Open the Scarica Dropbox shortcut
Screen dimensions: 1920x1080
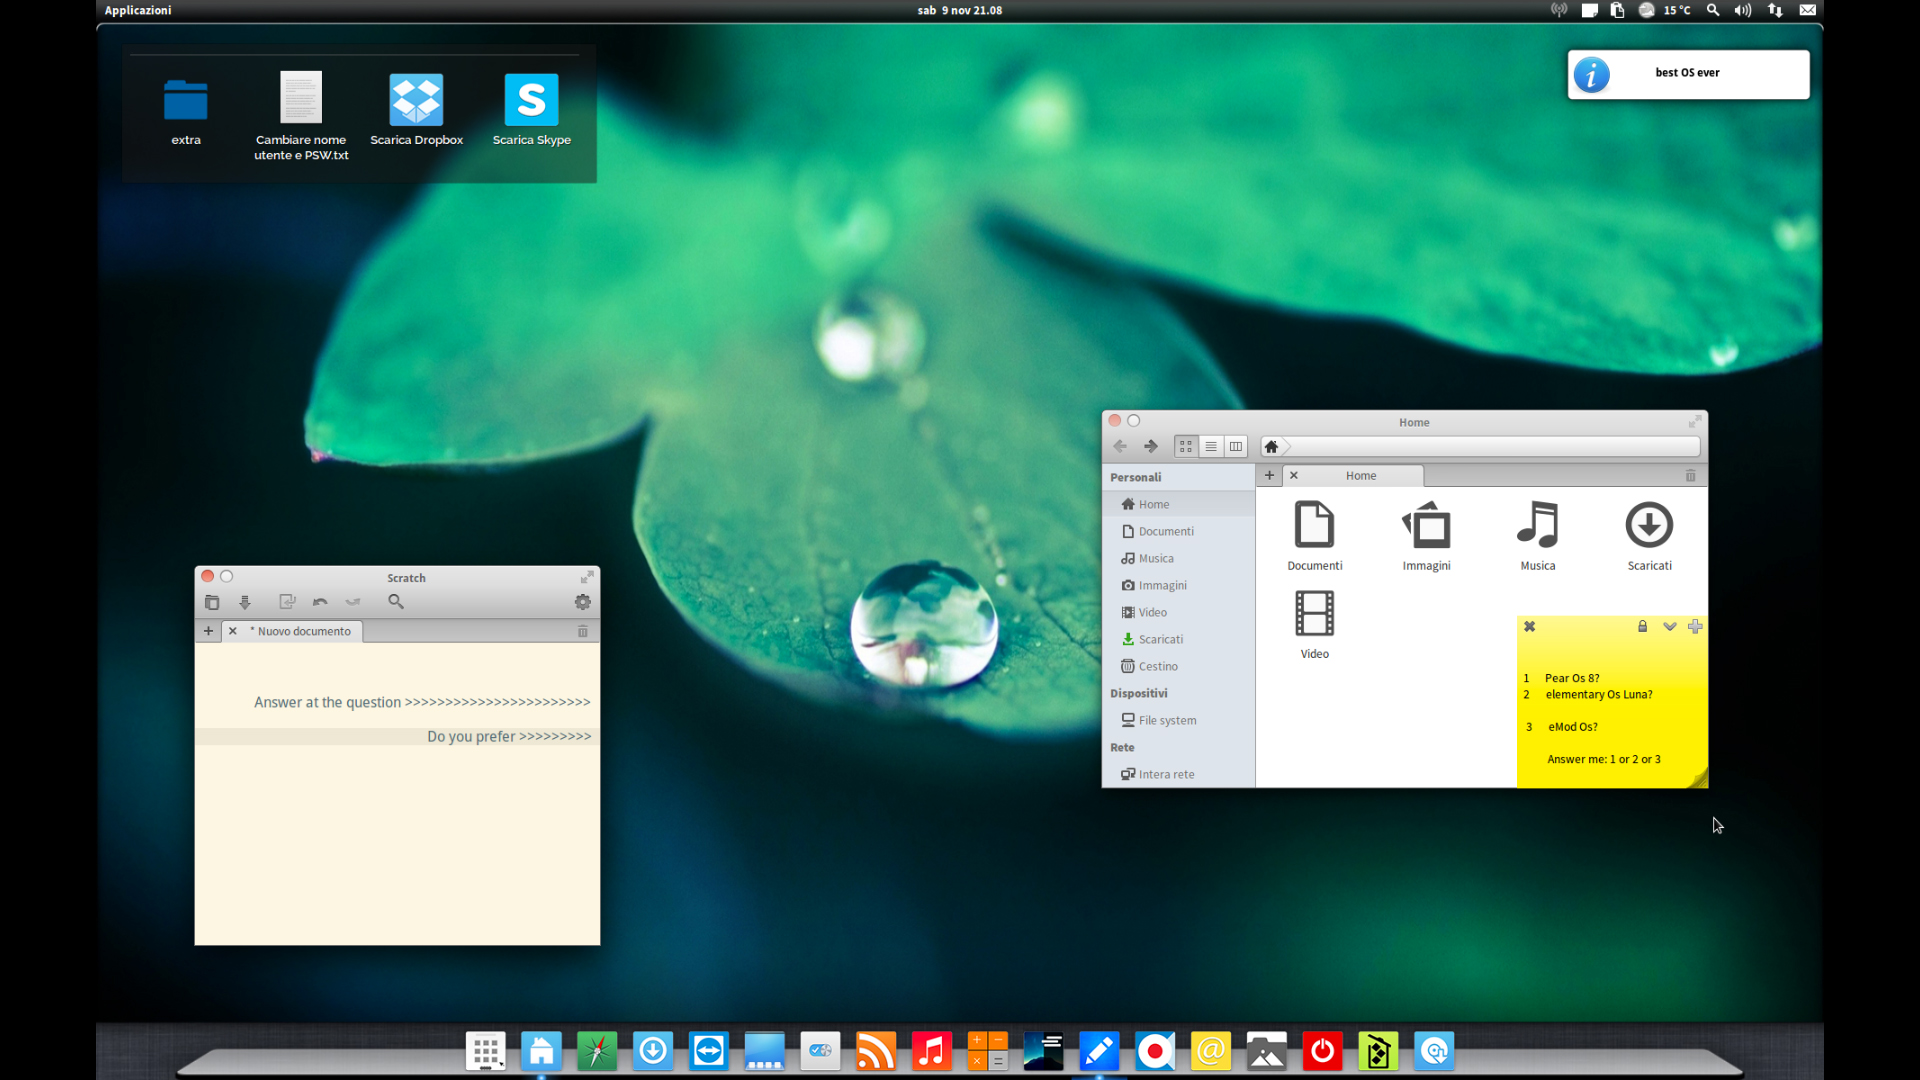pyautogui.click(x=416, y=110)
